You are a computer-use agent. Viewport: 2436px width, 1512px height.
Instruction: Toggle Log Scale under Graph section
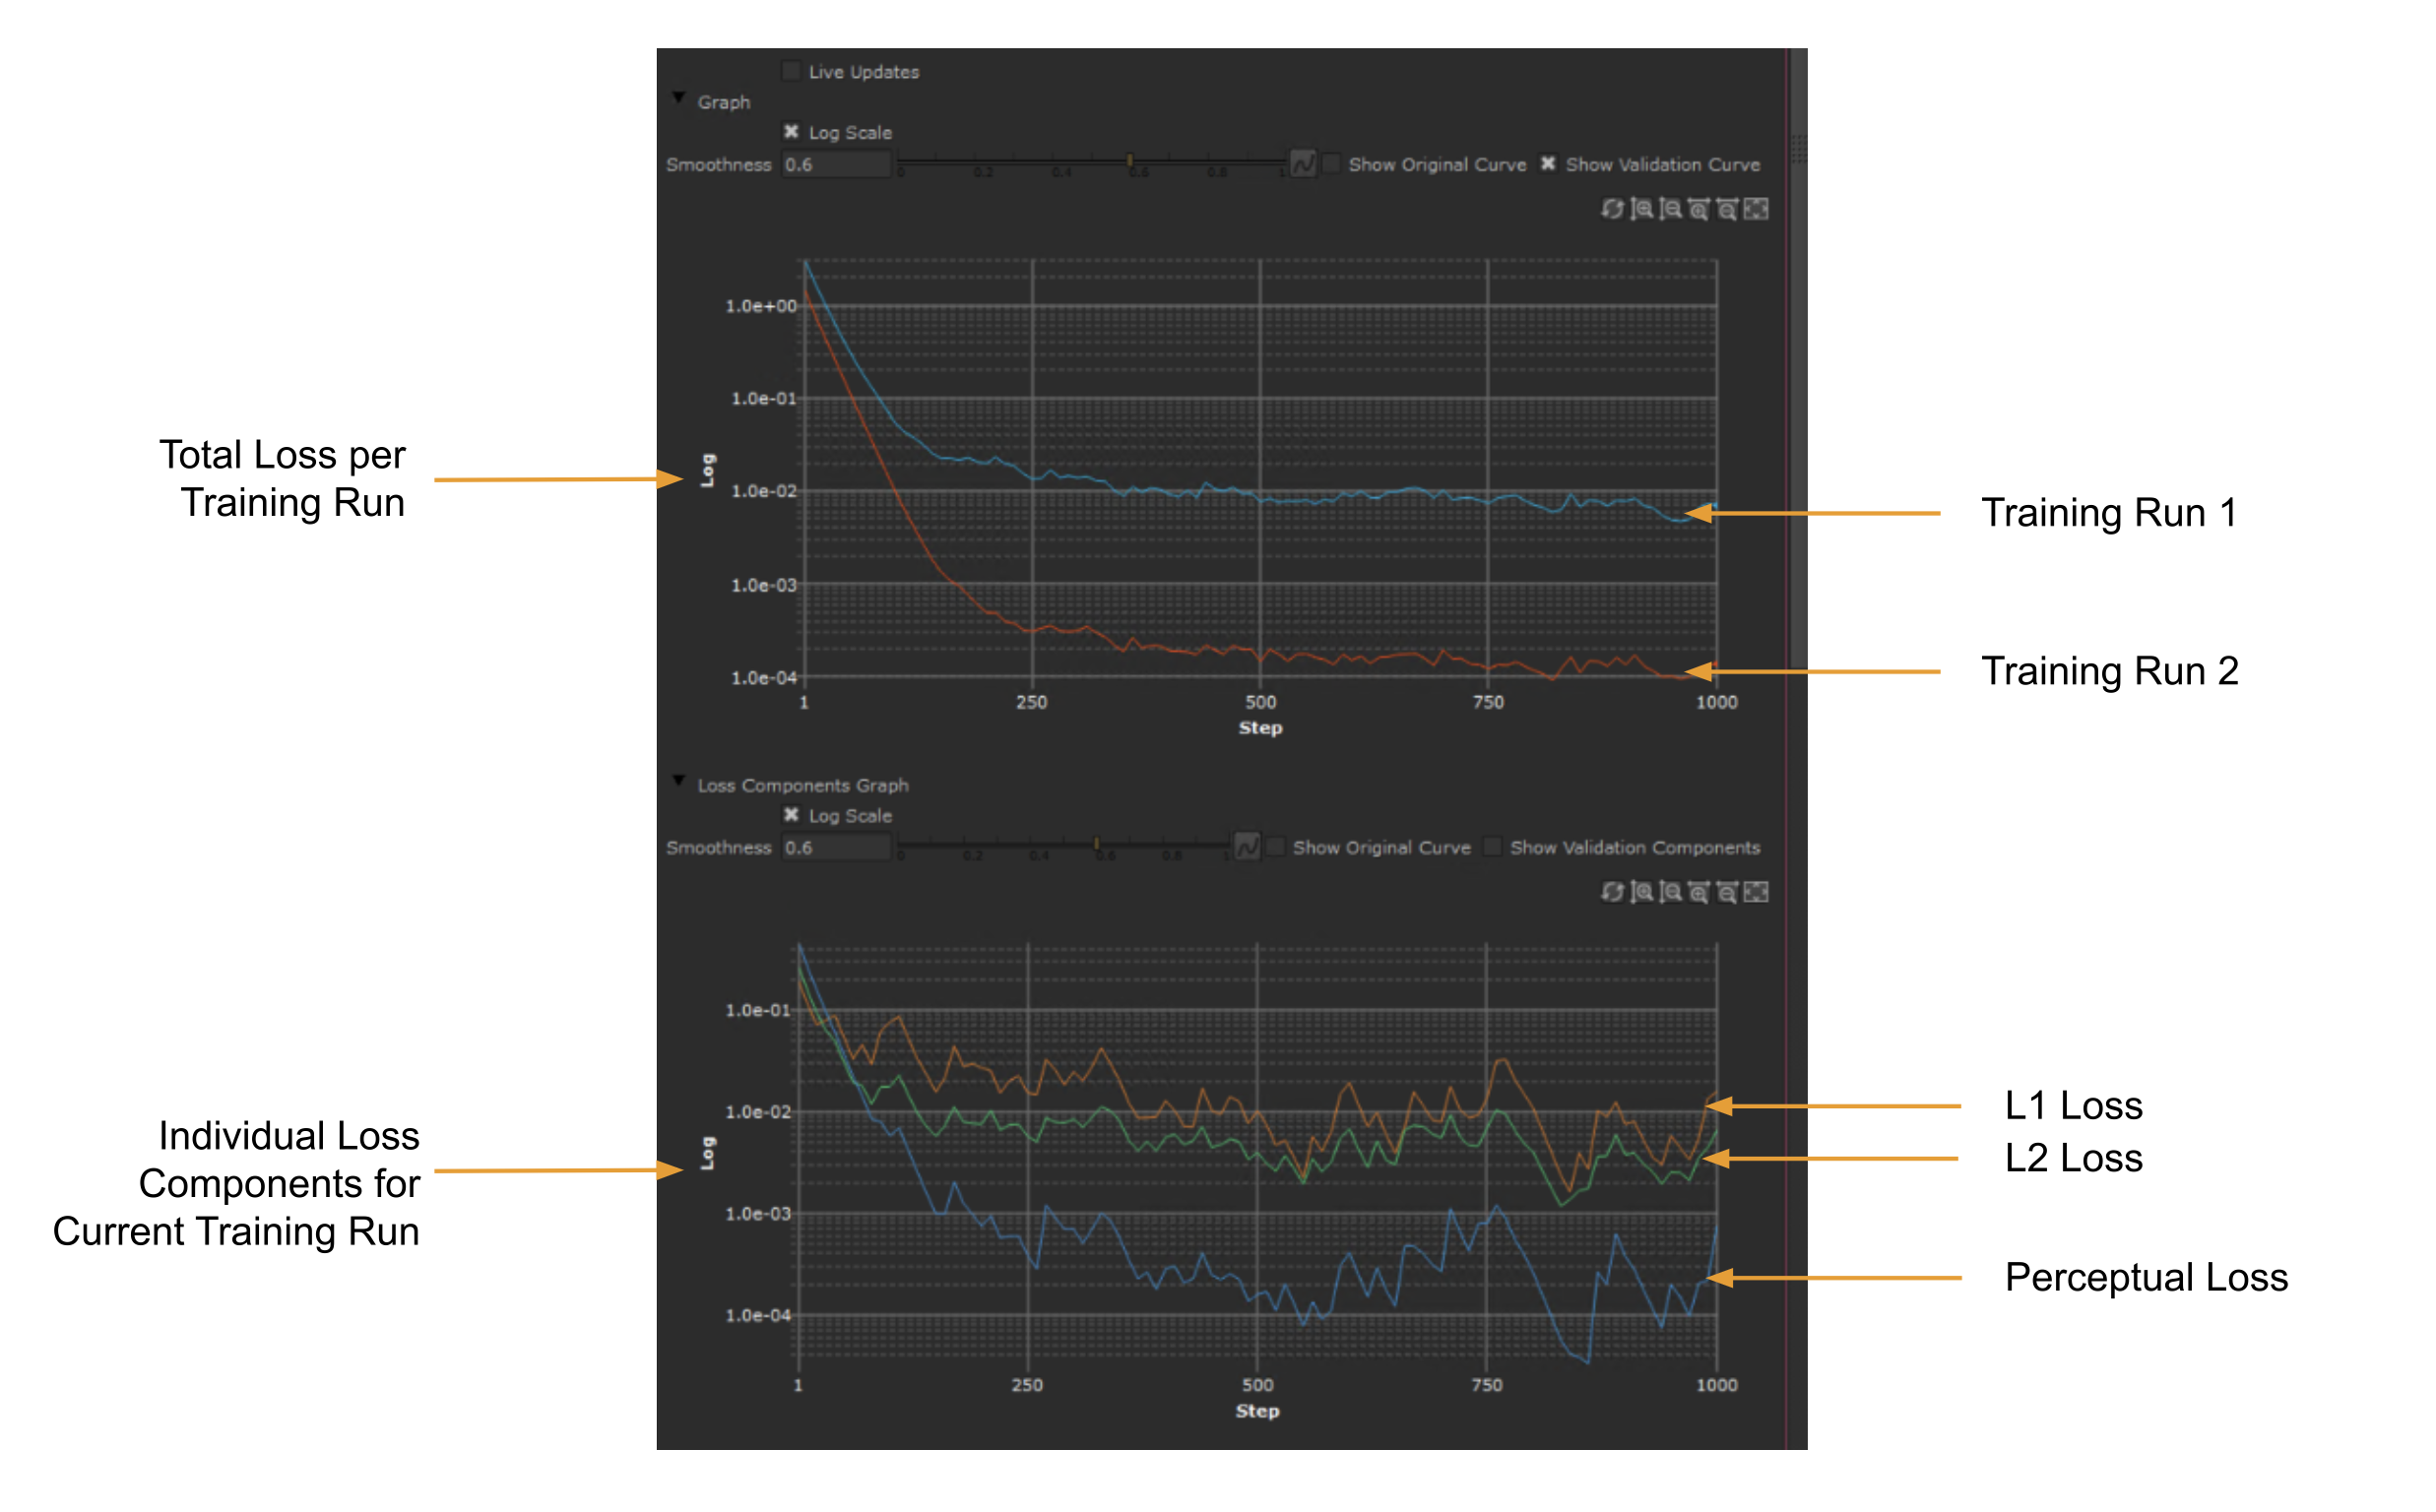point(791,132)
